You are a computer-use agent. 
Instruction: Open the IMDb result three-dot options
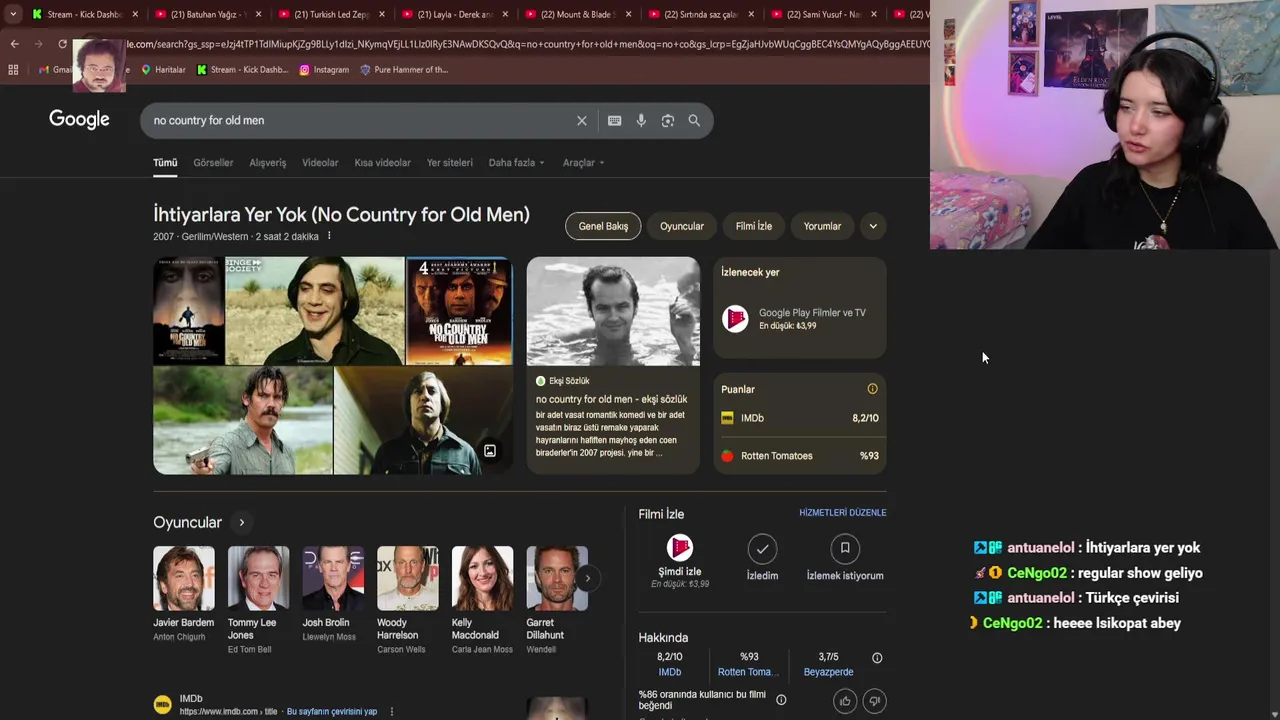click(392, 712)
